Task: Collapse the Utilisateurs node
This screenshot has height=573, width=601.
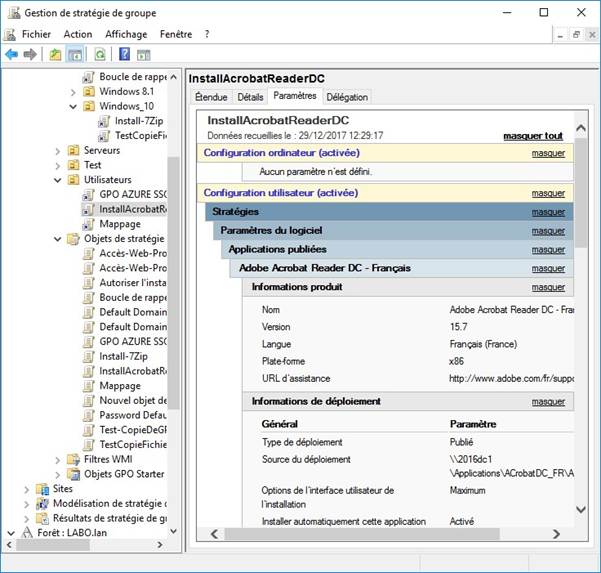Action: (58, 180)
